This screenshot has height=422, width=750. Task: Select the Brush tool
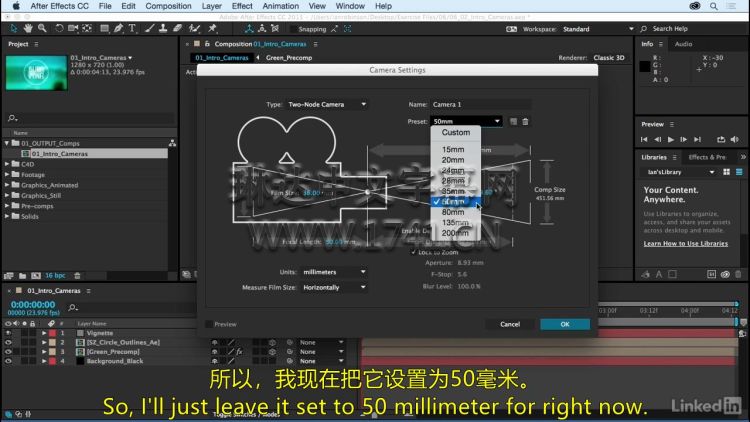149,29
